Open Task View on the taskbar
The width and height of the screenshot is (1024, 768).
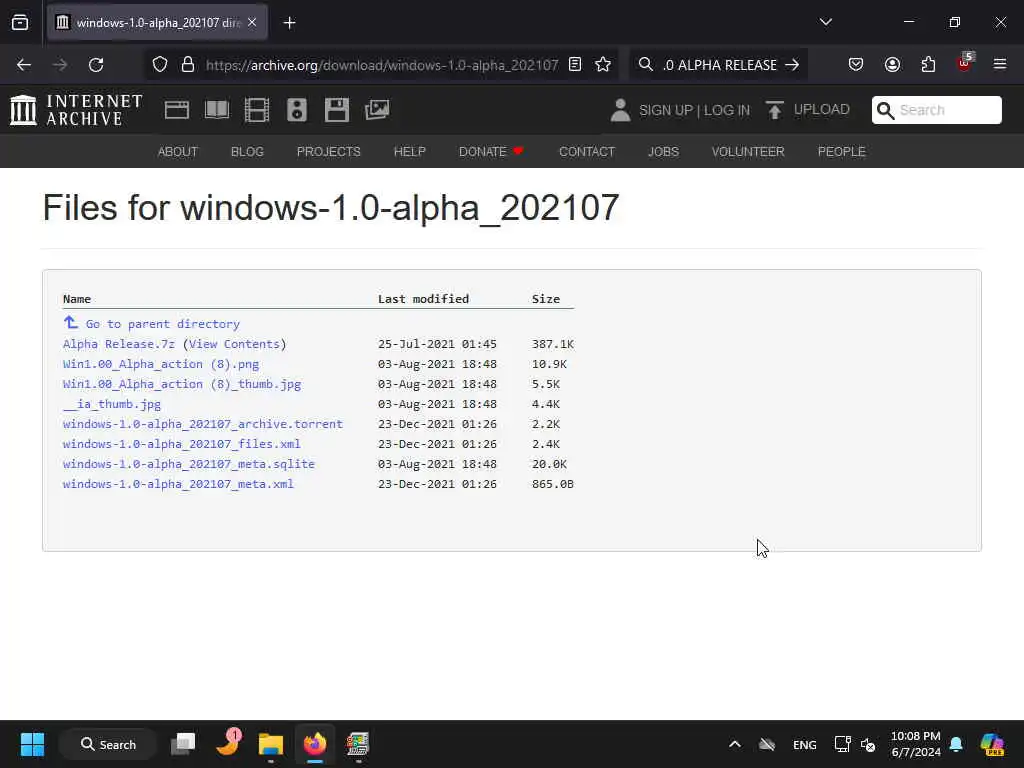click(x=183, y=744)
